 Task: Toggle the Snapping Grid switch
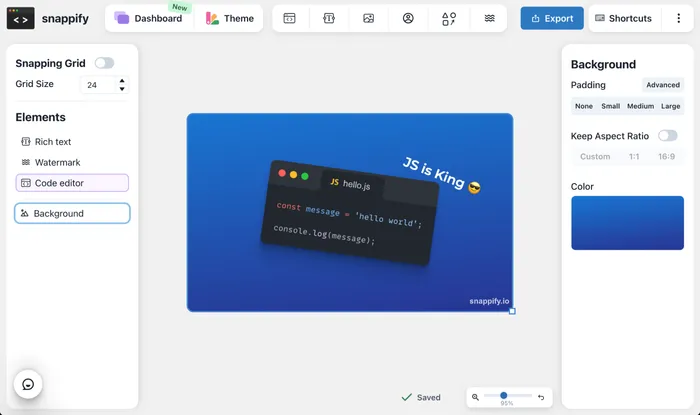pyautogui.click(x=104, y=63)
